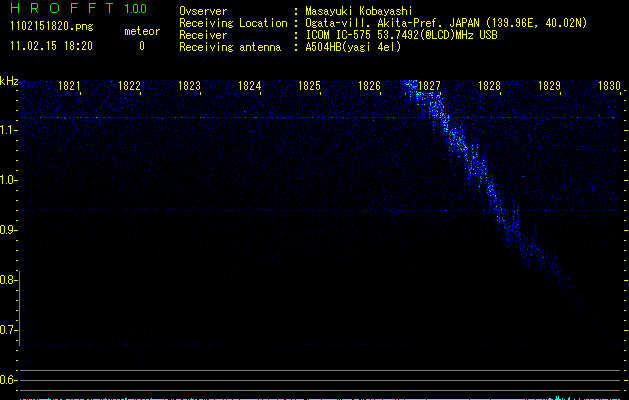Click the 1827 time marker

click(429, 87)
